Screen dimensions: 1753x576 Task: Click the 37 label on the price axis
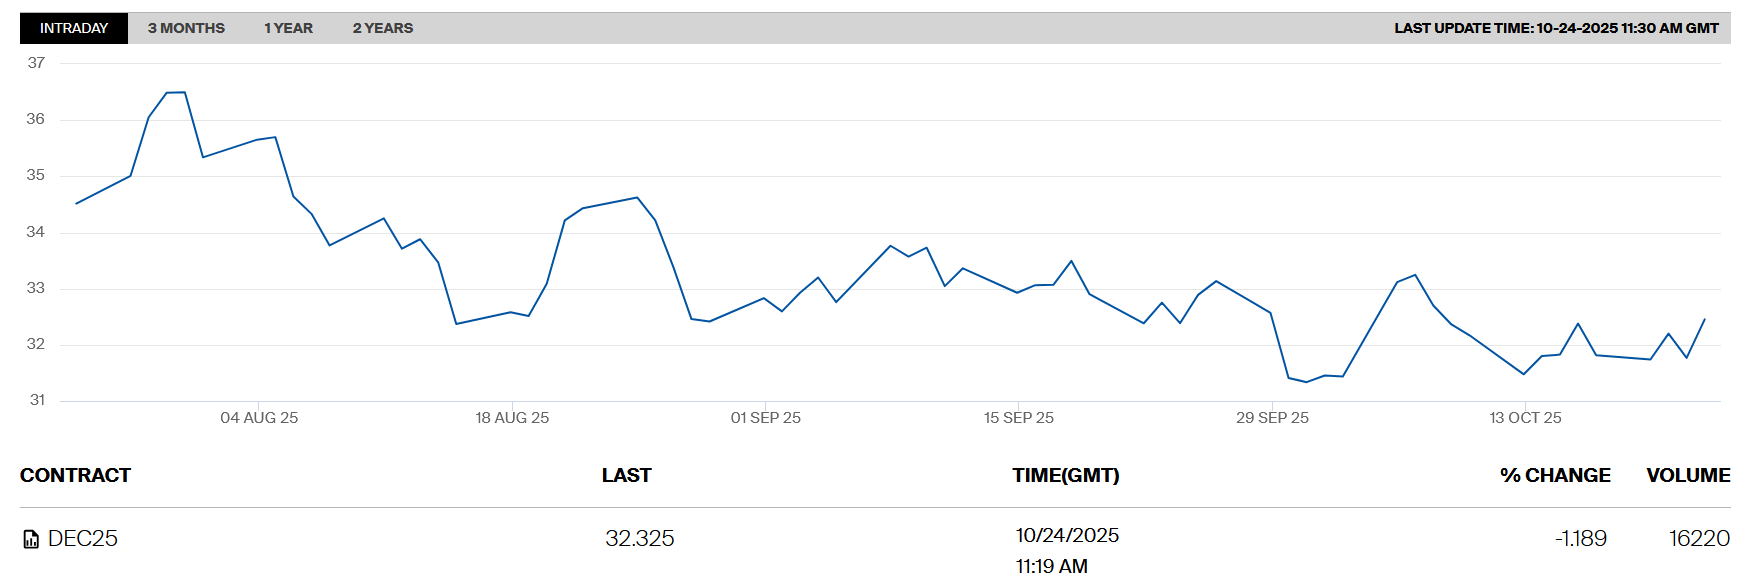coord(36,63)
